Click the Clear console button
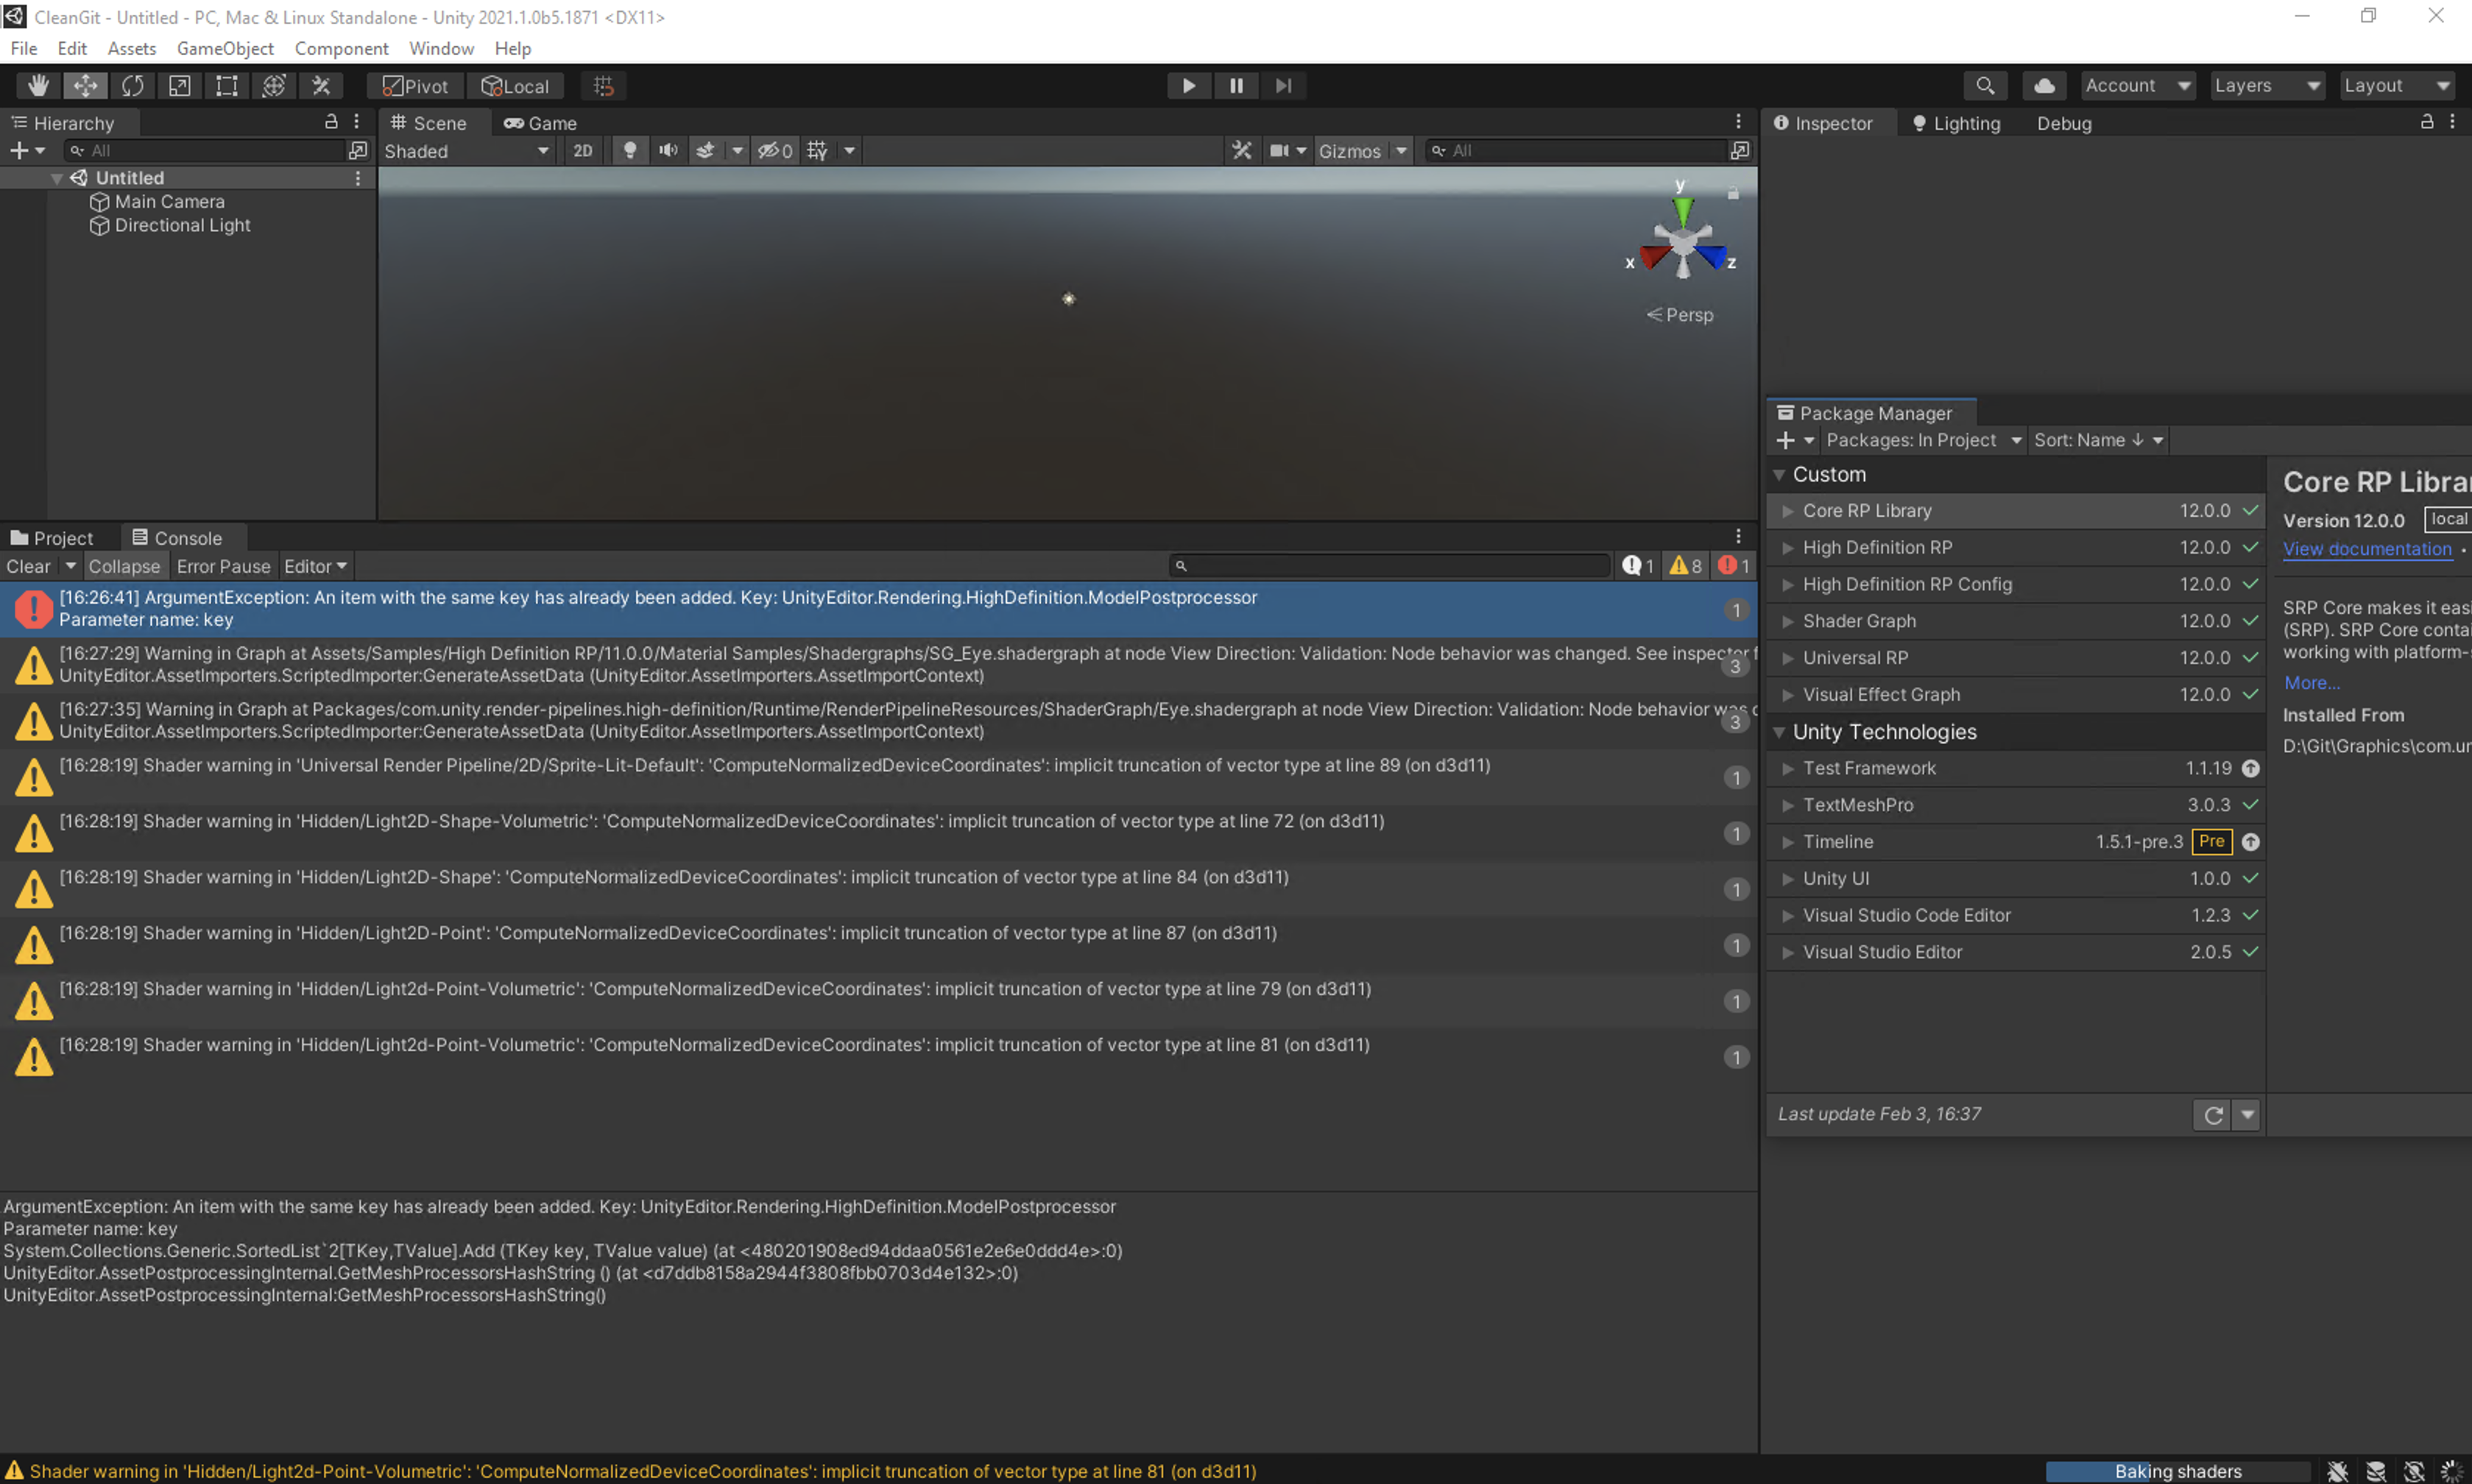The width and height of the screenshot is (2472, 1484). [x=28, y=566]
